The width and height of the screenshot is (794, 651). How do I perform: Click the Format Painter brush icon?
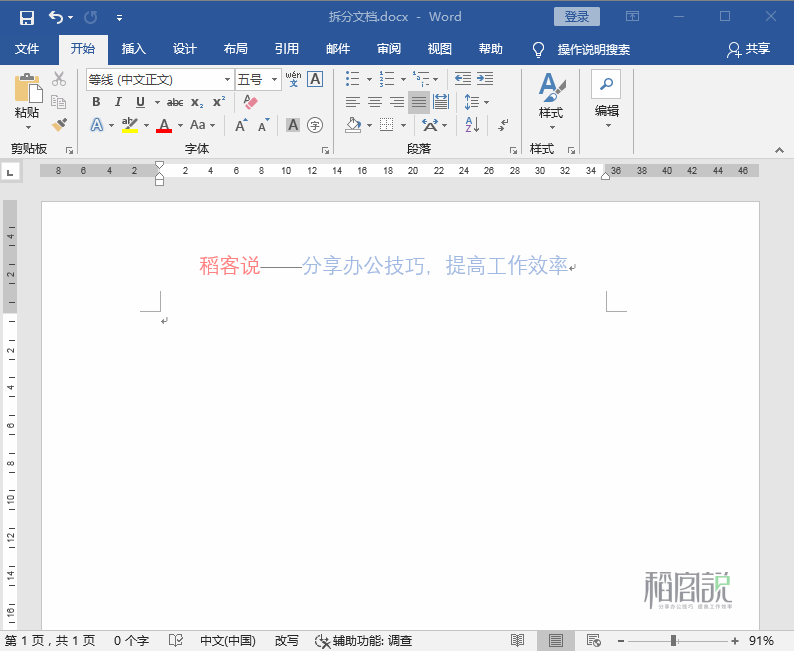point(59,125)
